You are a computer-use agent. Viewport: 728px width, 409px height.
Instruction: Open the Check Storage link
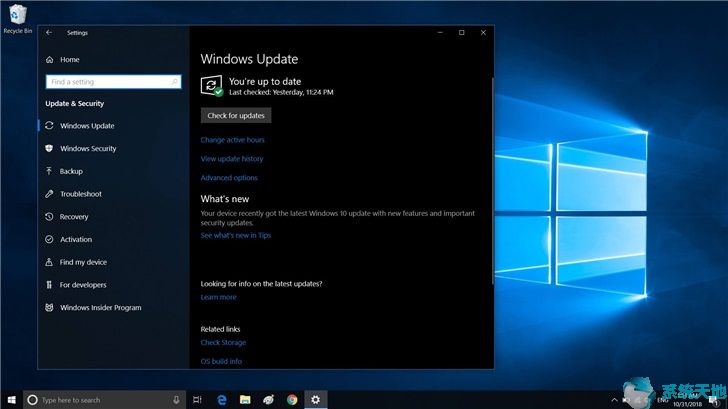click(x=223, y=343)
